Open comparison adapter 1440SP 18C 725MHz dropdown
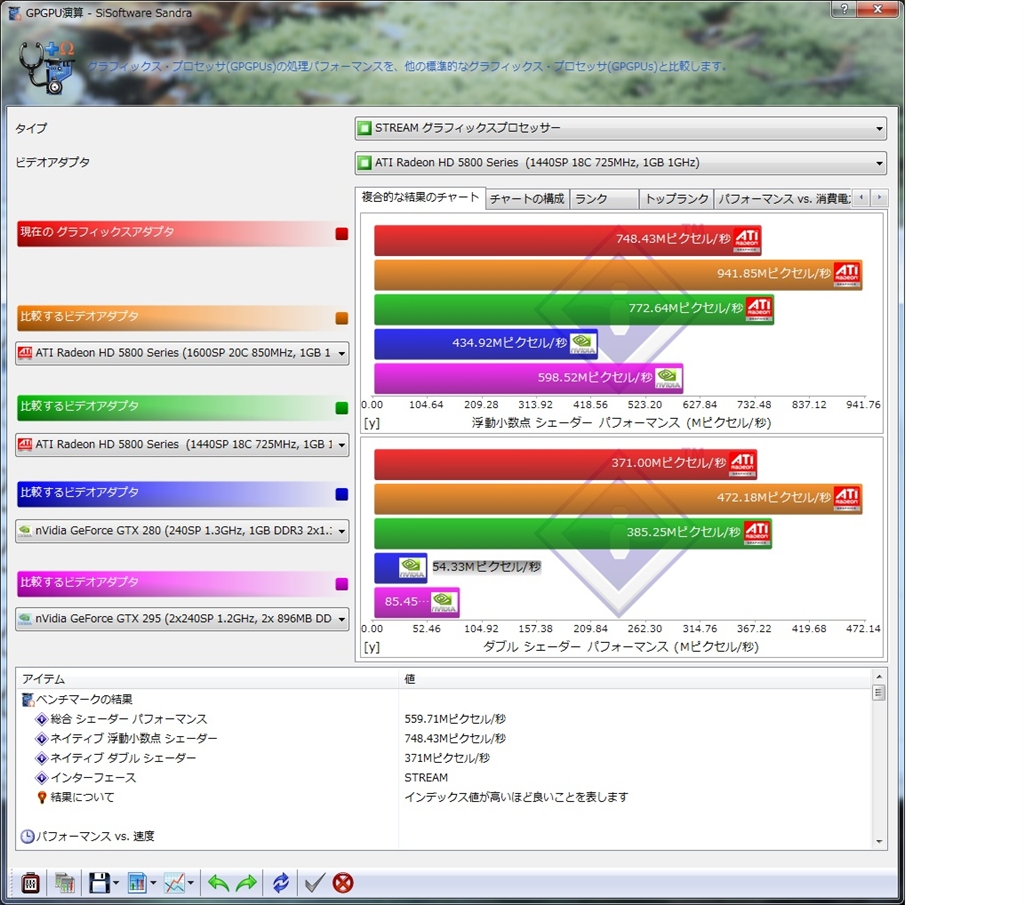1024x905 pixels. tap(182, 445)
